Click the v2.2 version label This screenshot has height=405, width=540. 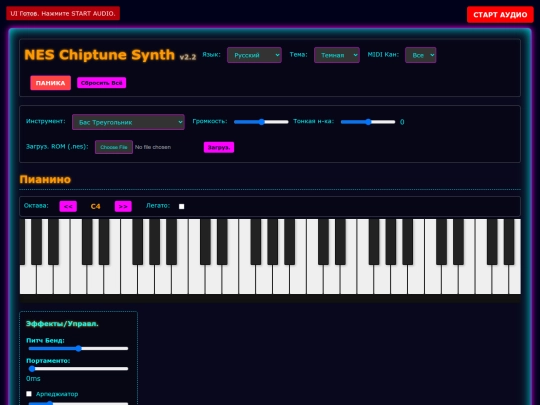[x=188, y=57]
